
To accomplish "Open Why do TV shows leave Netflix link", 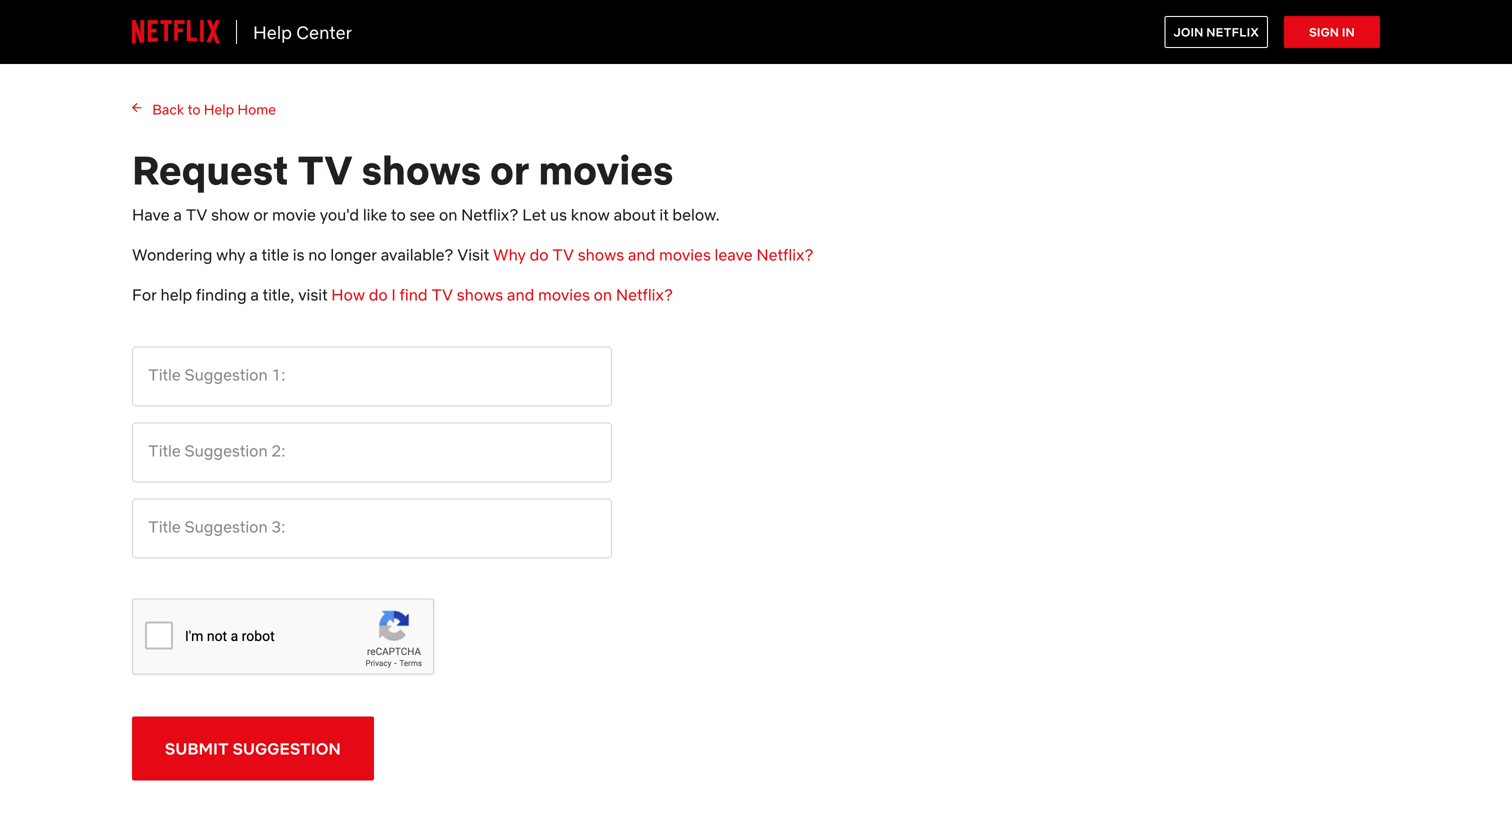I will (x=653, y=255).
